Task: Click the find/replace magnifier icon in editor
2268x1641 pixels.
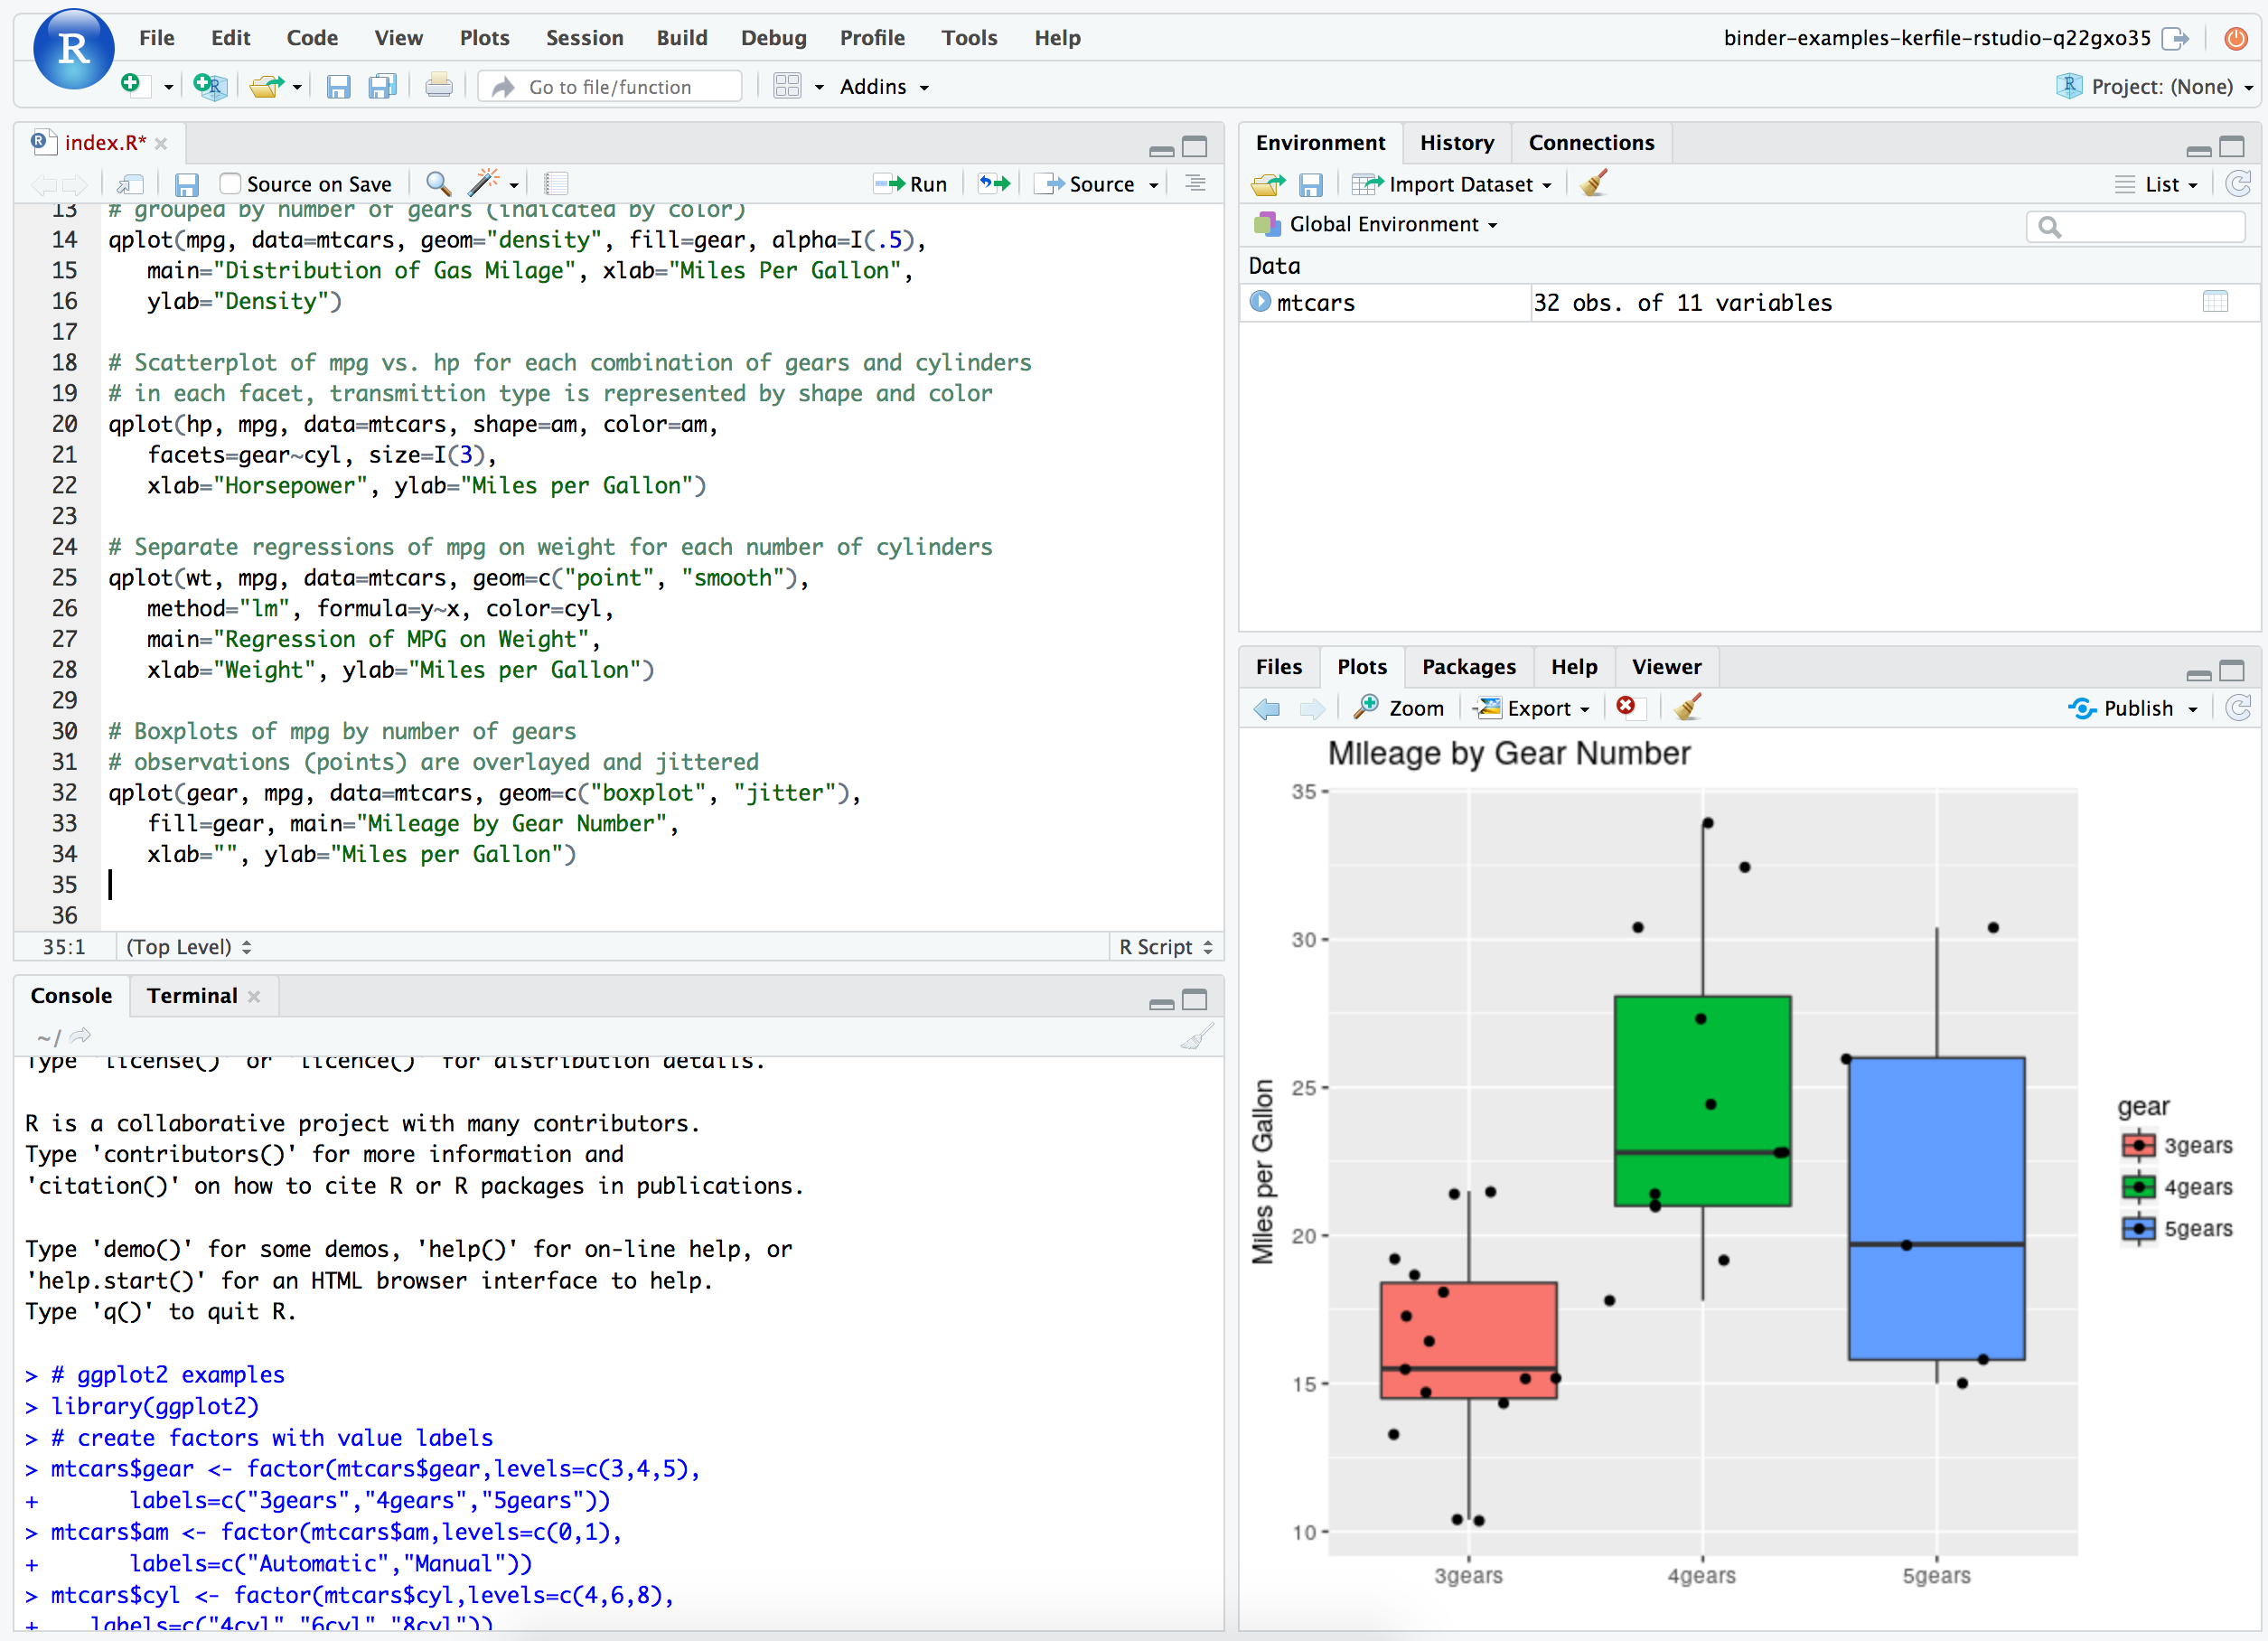Action: [437, 184]
